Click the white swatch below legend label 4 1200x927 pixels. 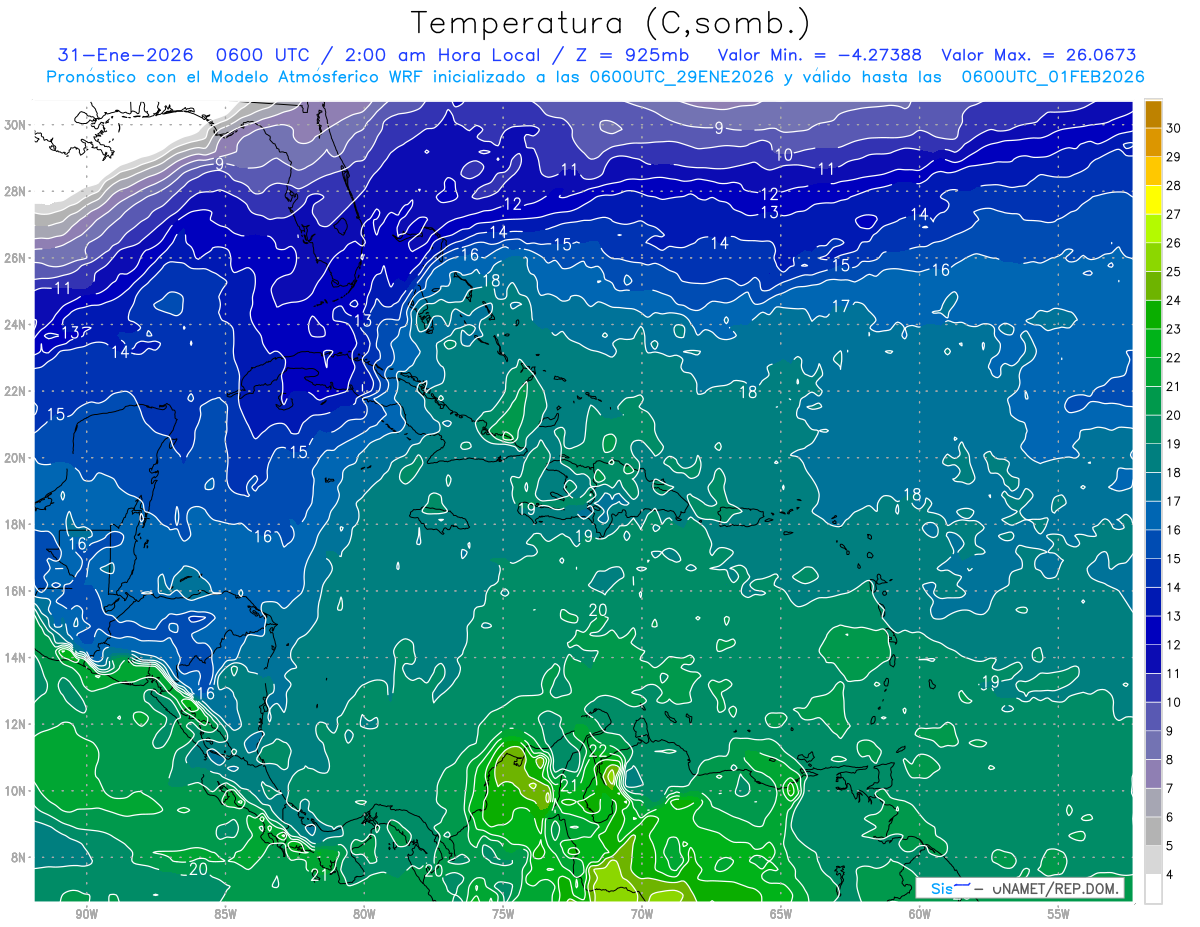click(x=1154, y=889)
